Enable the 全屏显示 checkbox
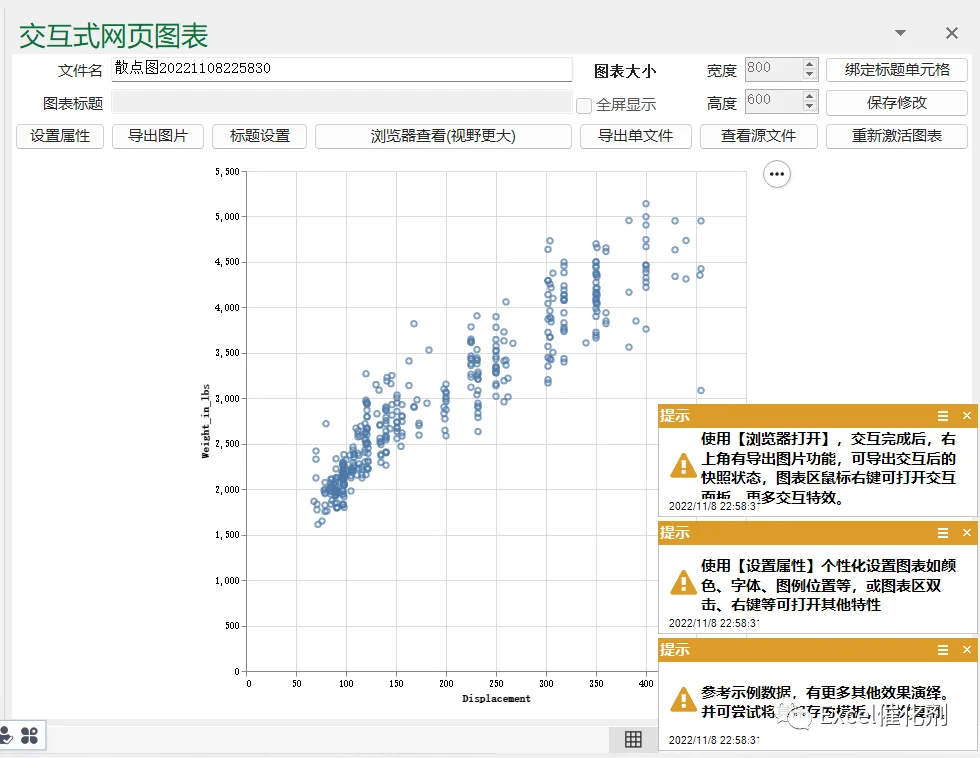Image resolution: width=980 pixels, height=758 pixels. pyautogui.click(x=584, y=105)
